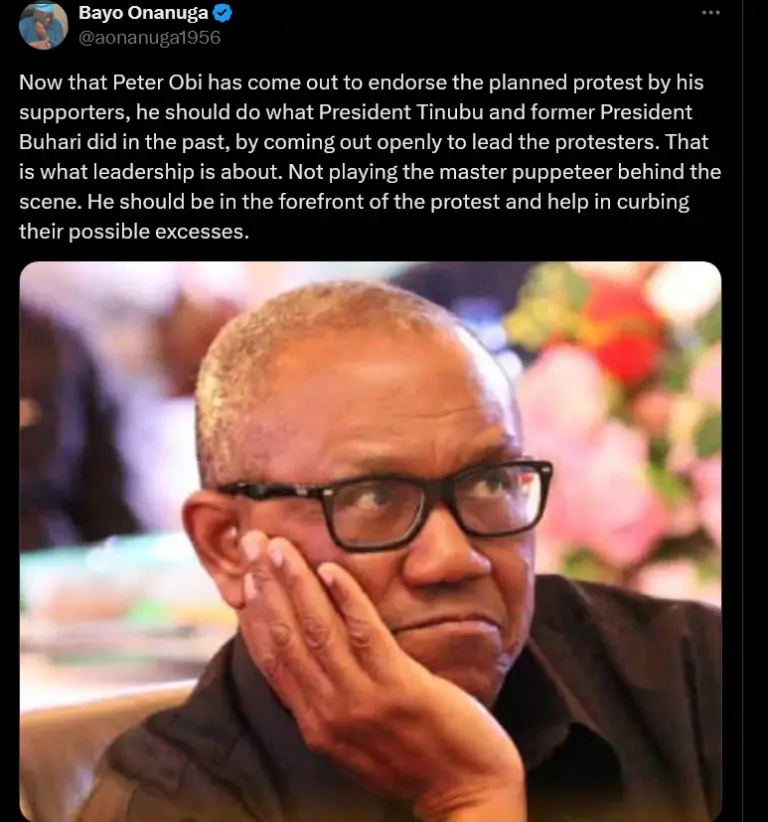This screenshot has width=768, height=822.
Task: Click the blue verified badge
Action: tap(223, 13)
